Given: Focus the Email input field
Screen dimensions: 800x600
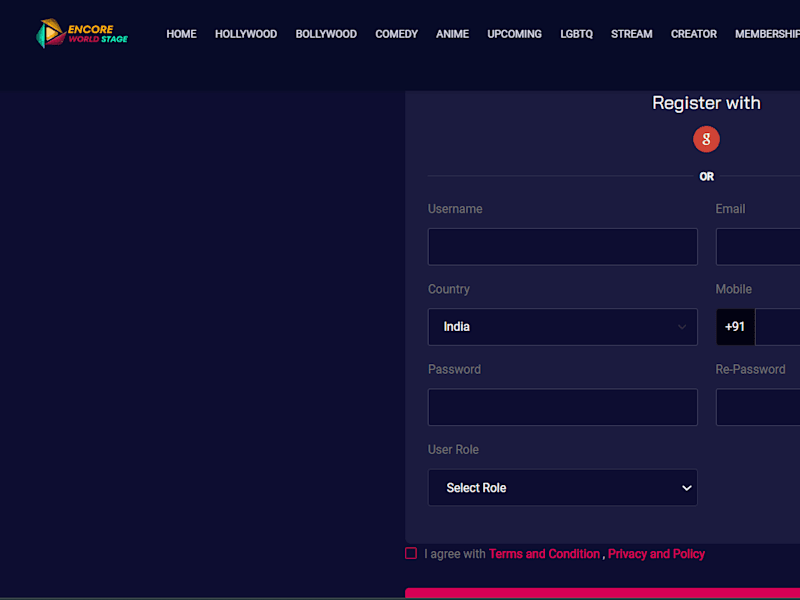Looking at the screenshot, I should 758,247.
